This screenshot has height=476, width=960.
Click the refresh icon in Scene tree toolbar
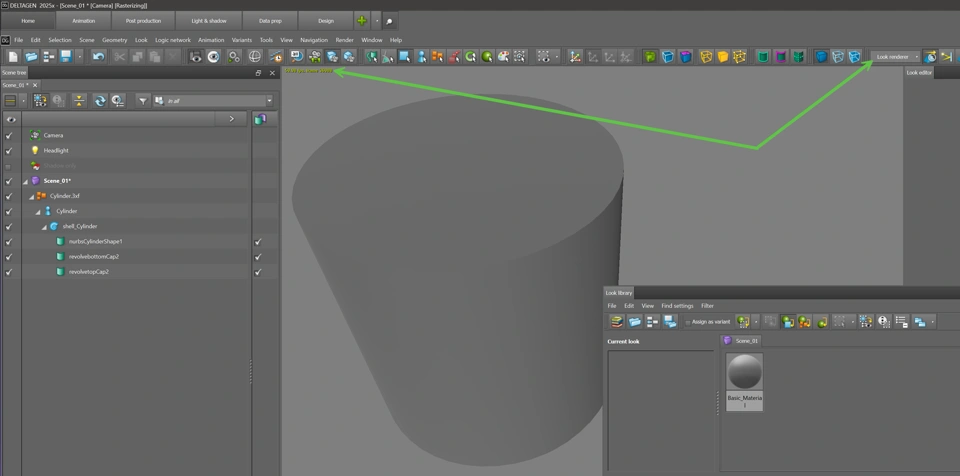[x=100, y=101]
